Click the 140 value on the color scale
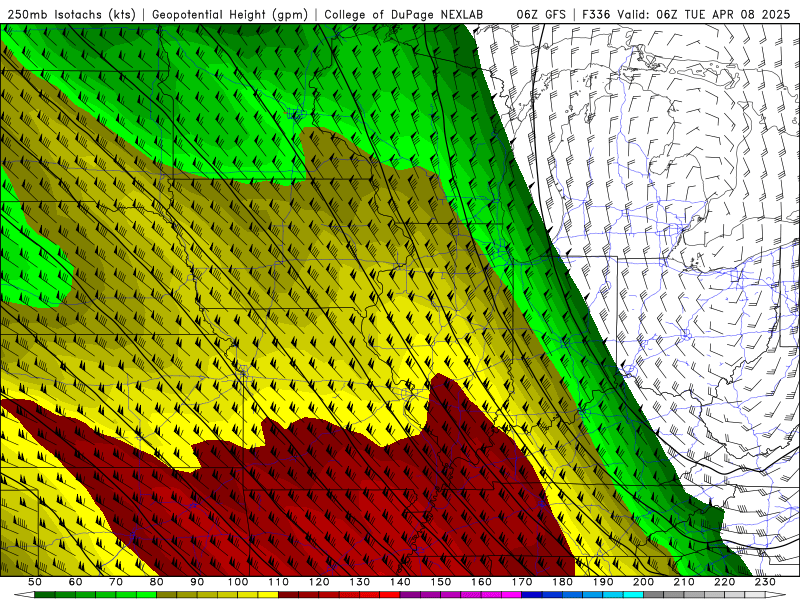This screenshot has width=800, height=600. point(400,582)
